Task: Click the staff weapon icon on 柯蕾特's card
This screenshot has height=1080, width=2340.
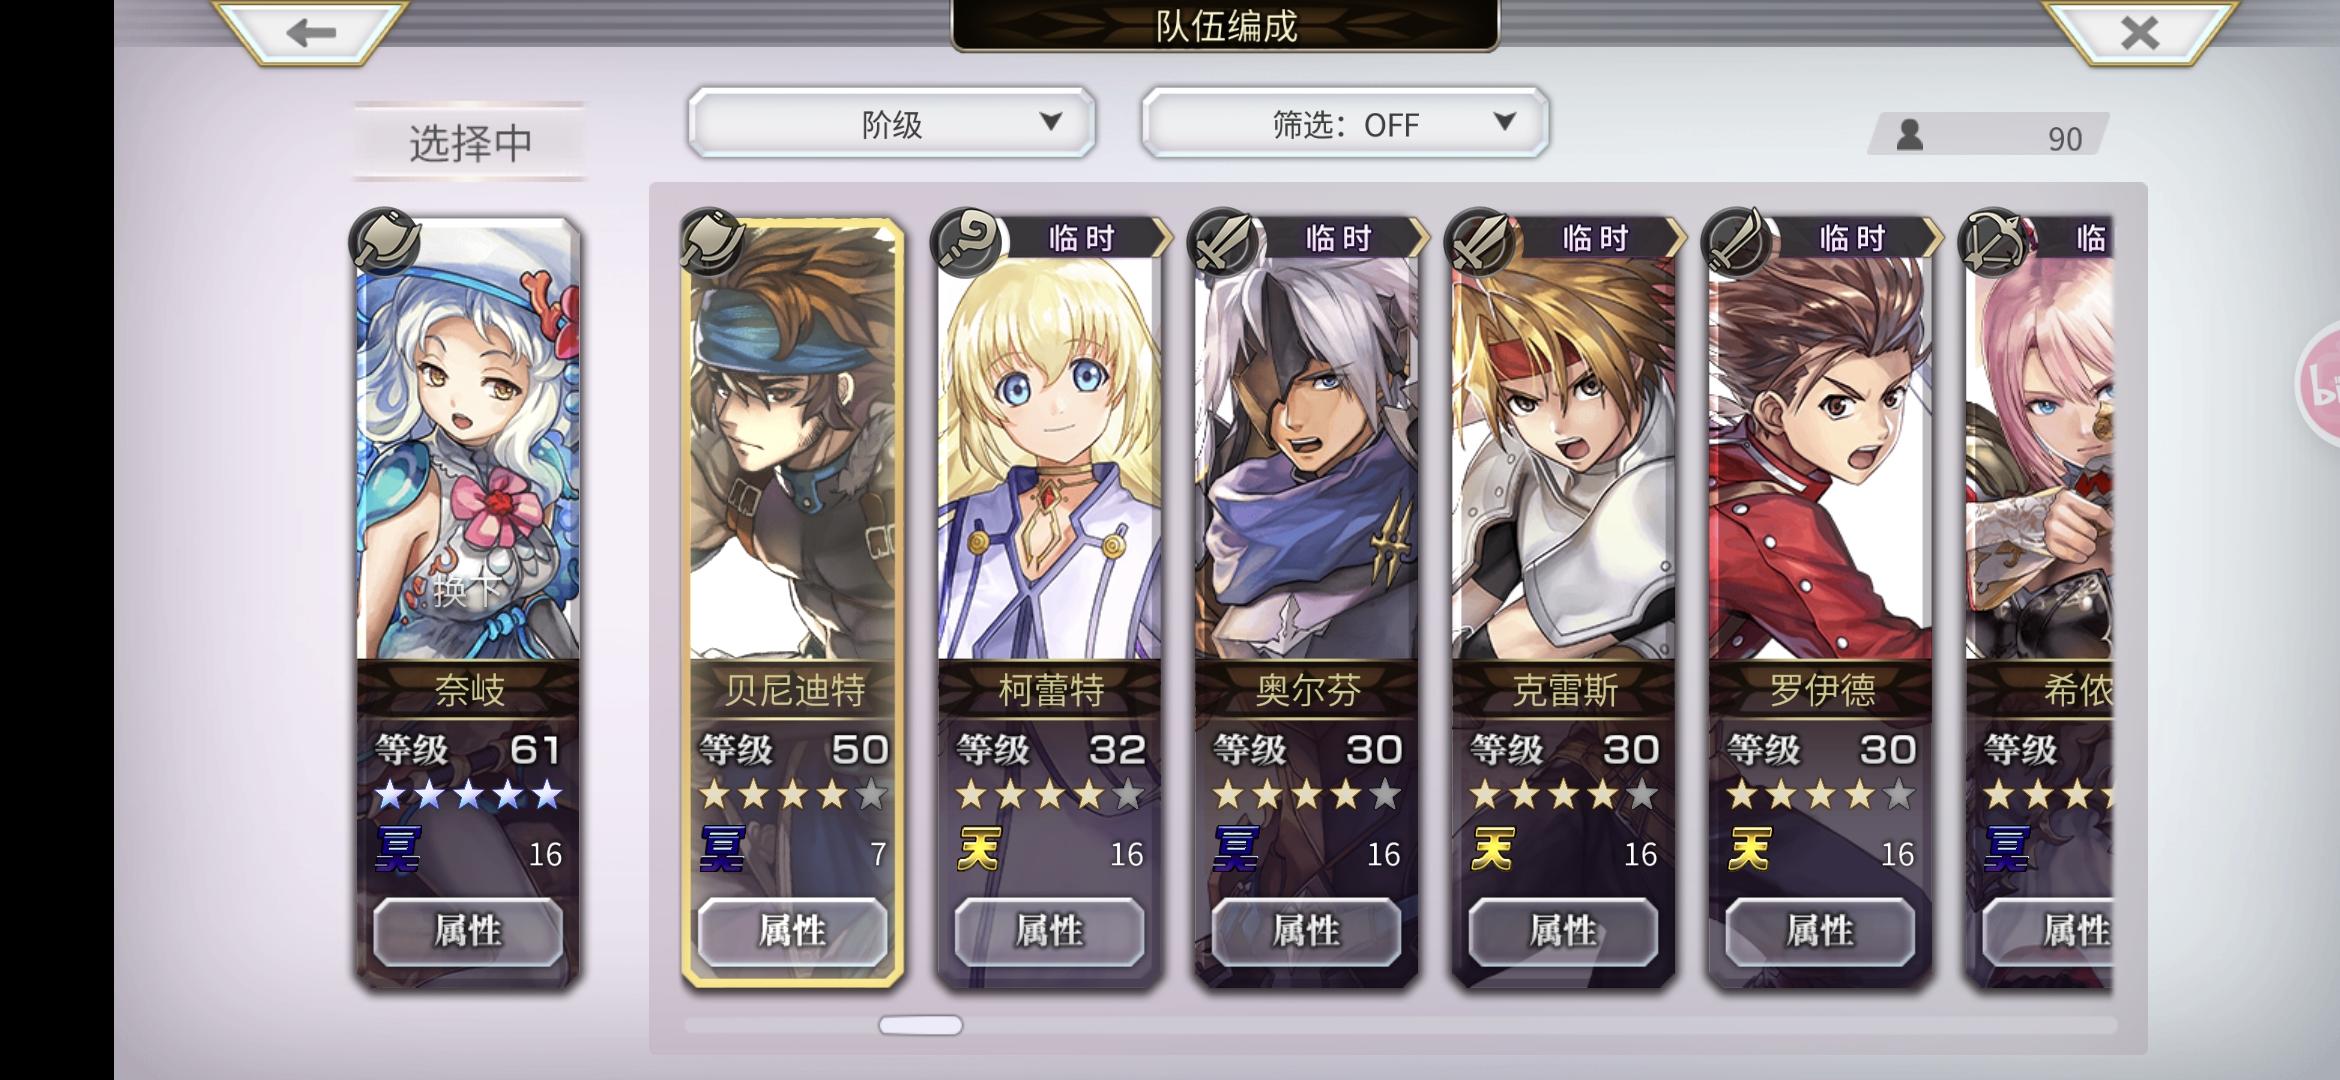Action: pyautogui.click(x=966, y=242)
